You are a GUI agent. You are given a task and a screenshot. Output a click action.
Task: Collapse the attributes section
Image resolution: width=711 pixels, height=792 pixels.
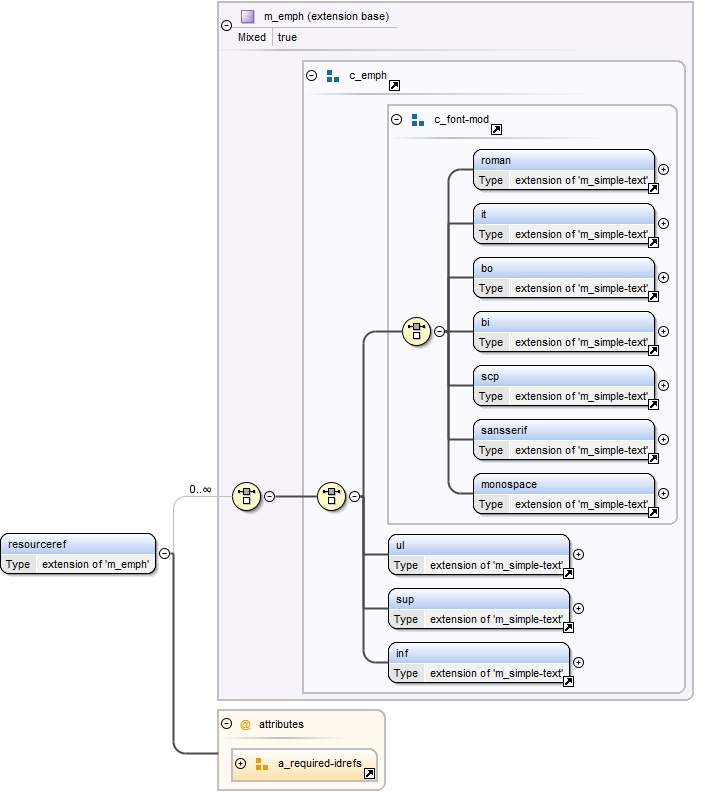(226, 724)
